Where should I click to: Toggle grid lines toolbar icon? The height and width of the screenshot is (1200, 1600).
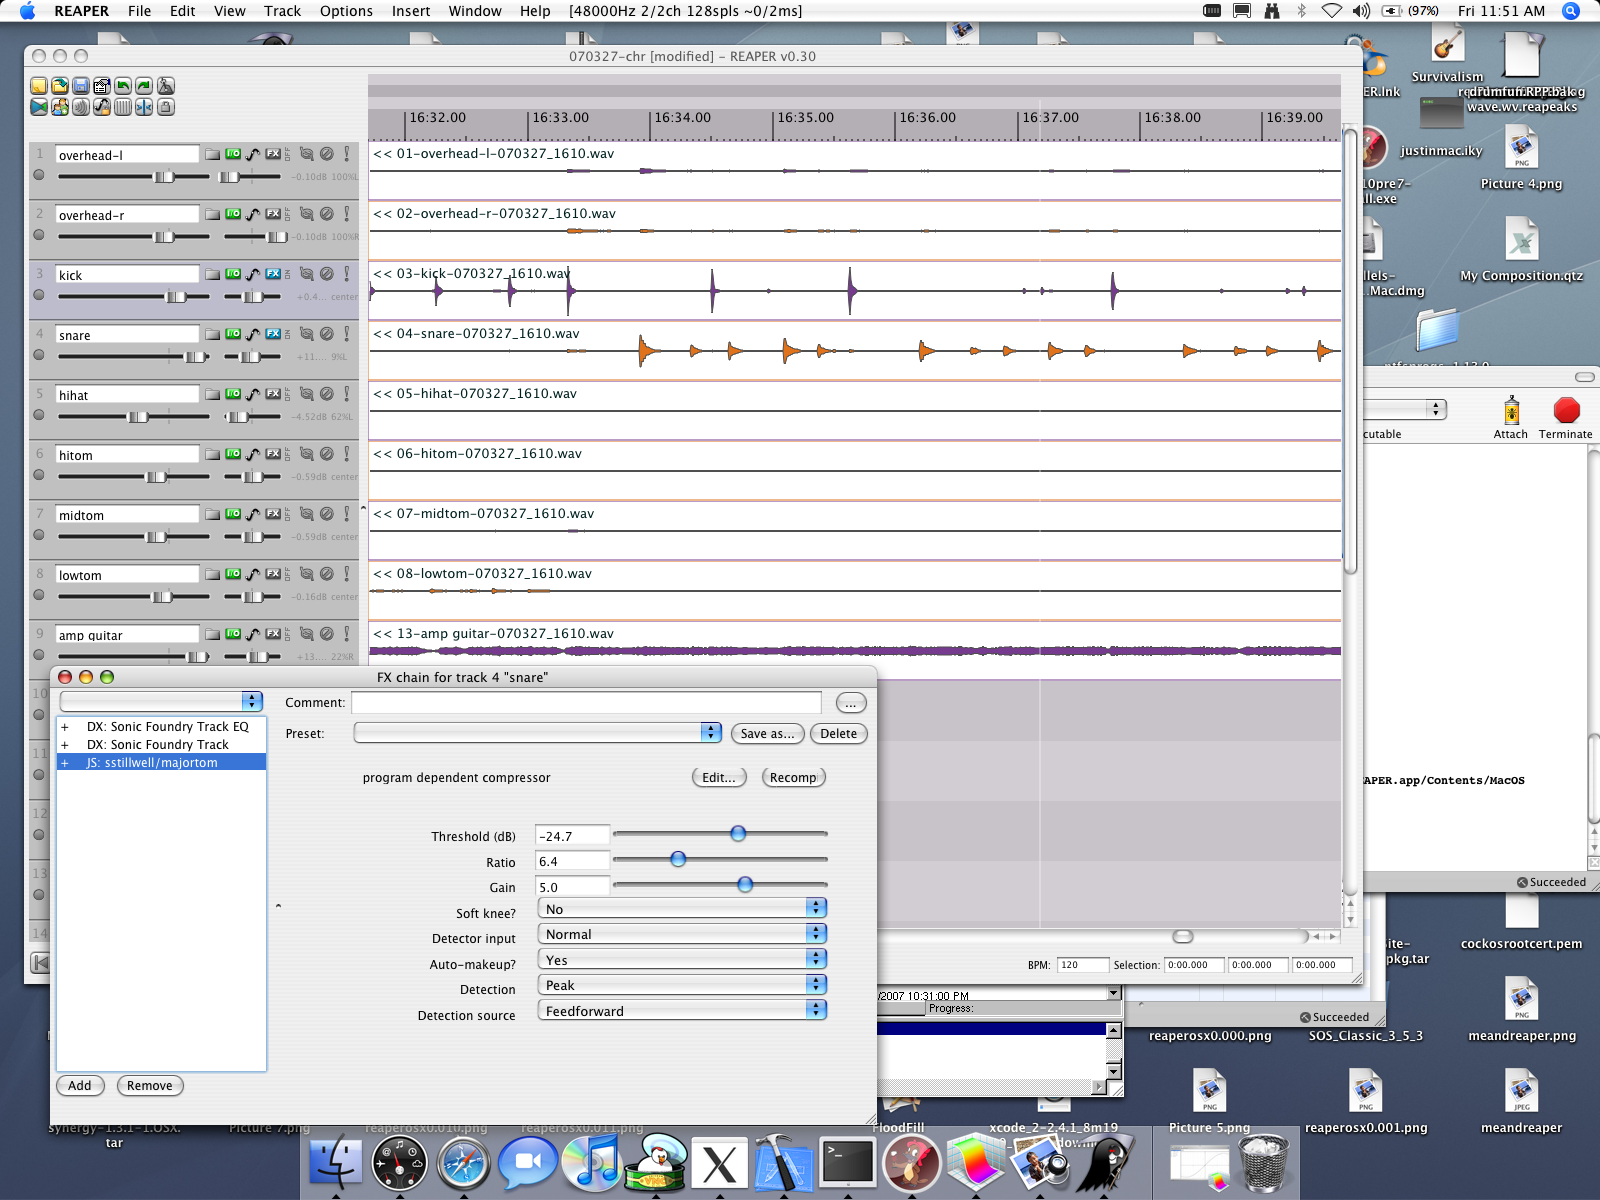pos(123,107)
